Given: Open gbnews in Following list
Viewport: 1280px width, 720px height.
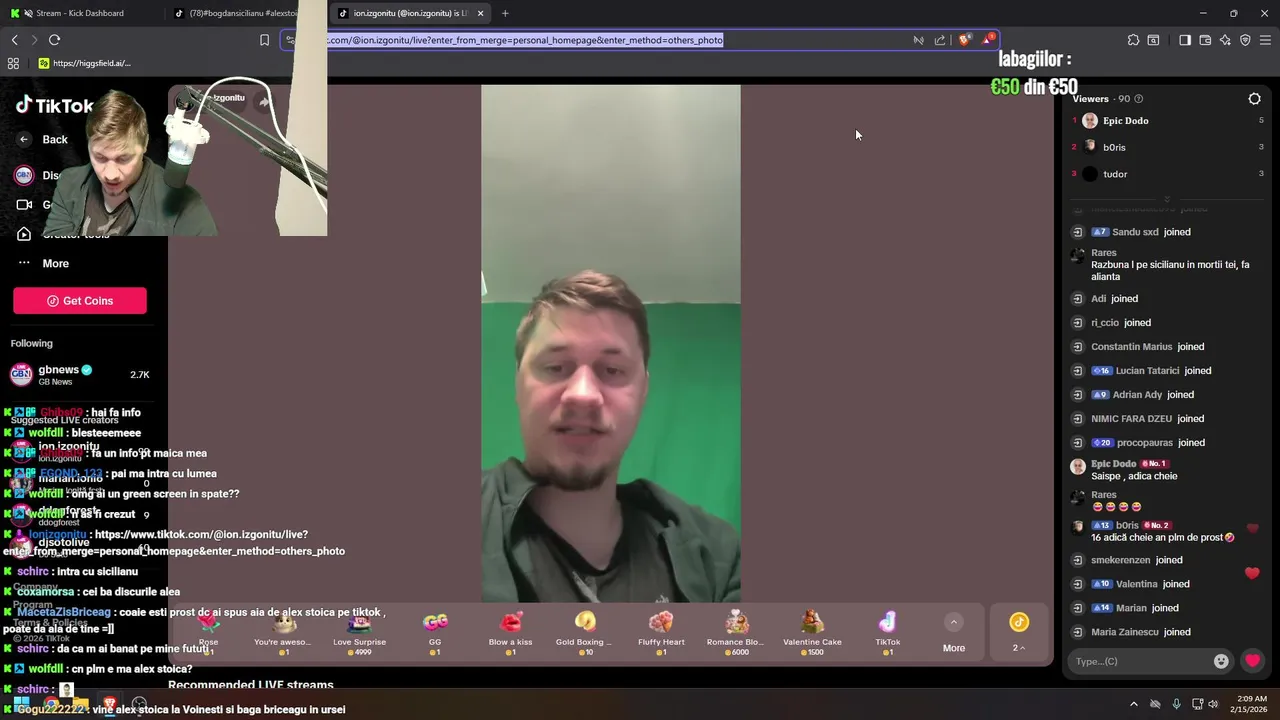Looking at the screenshot, I should click(x=80, y=374).
